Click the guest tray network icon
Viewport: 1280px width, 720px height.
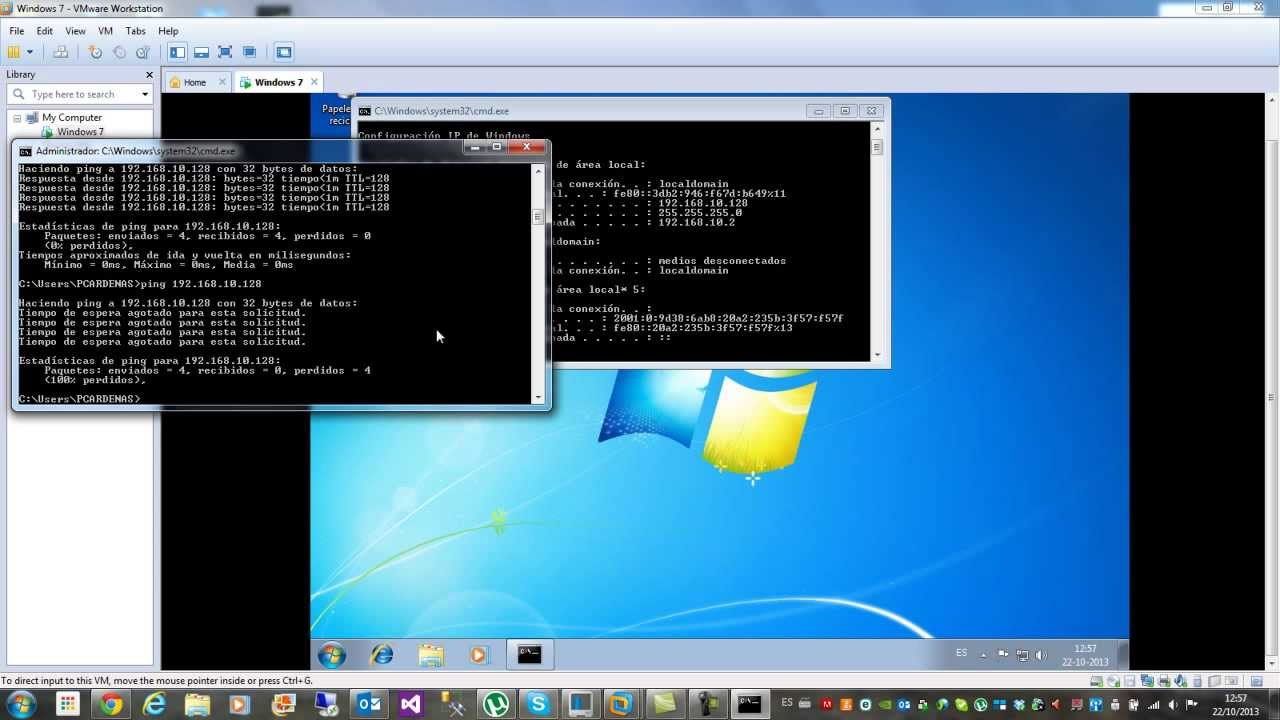pyautogui.click(x=1022, y=656)
